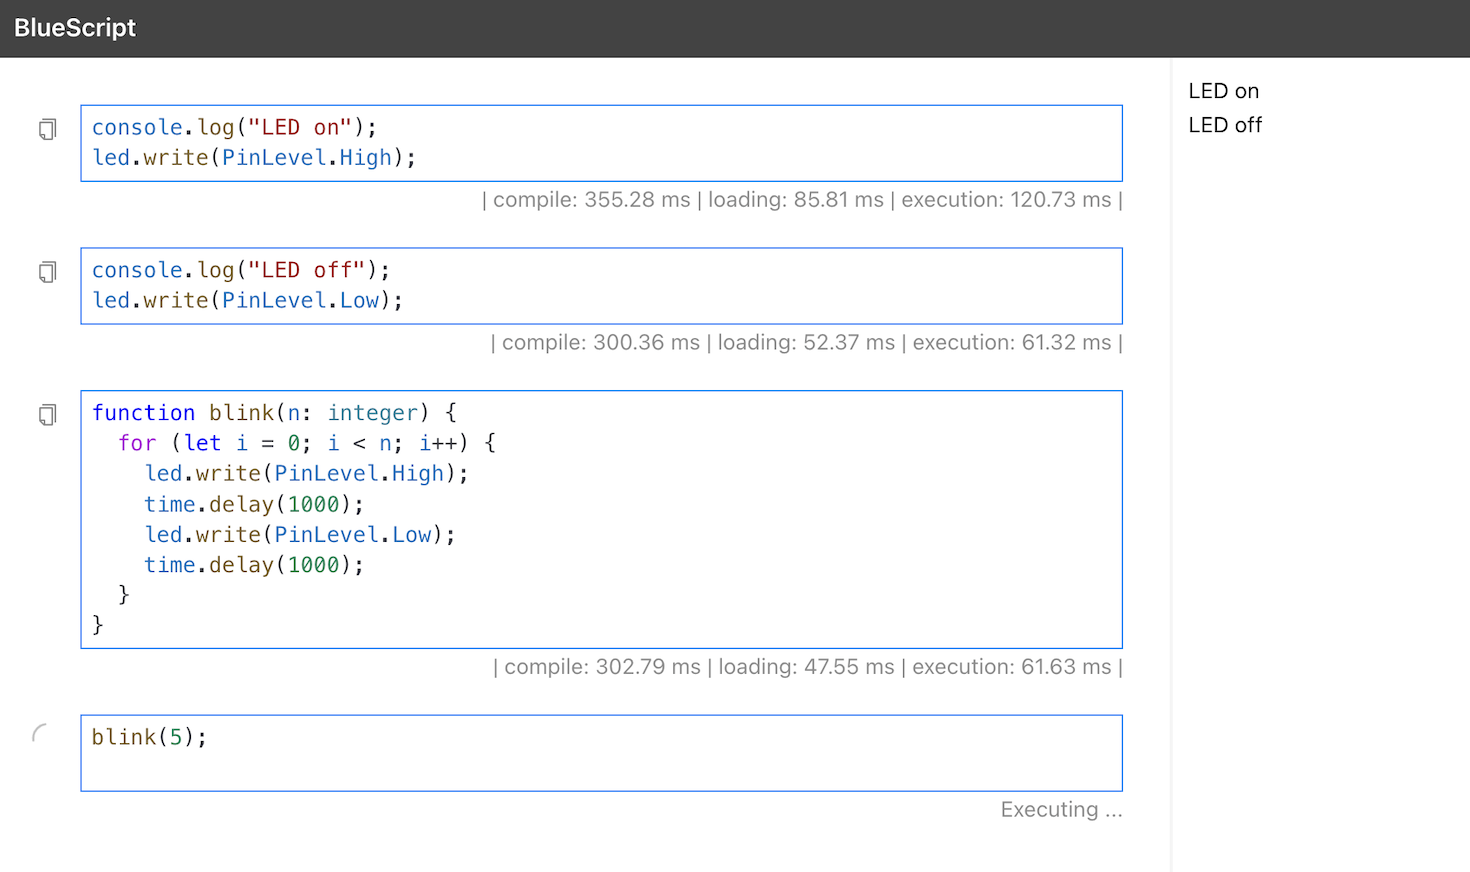Click the timing line showing compile: 355.28 ms
This screenshot has width=1470, height=872.
802,200
